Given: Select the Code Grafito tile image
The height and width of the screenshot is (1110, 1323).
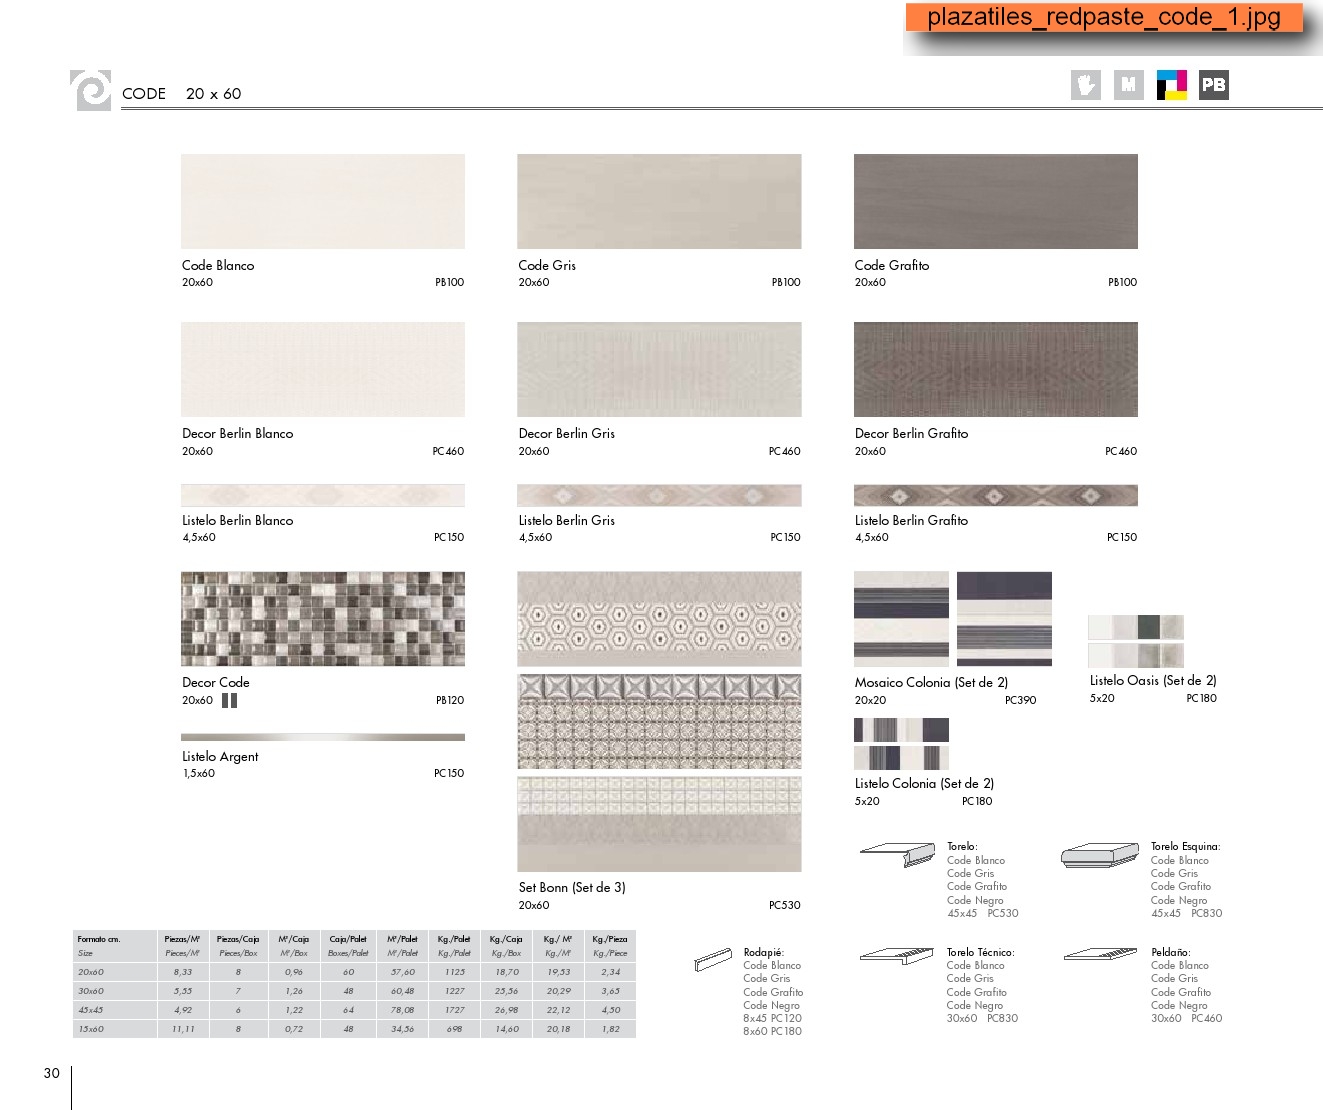Looking at the screenshot, I should [x=996, y=201].
